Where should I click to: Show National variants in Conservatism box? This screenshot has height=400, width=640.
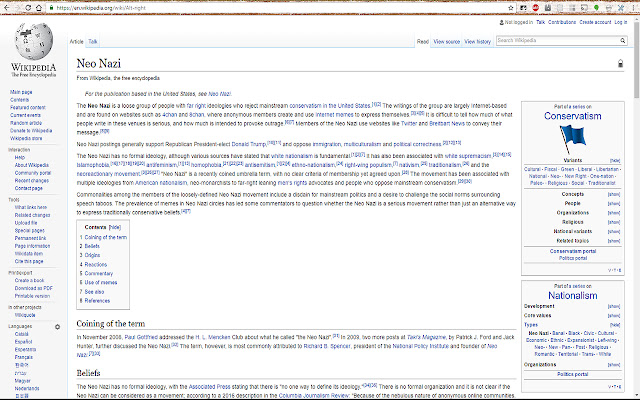pos(614,232)
